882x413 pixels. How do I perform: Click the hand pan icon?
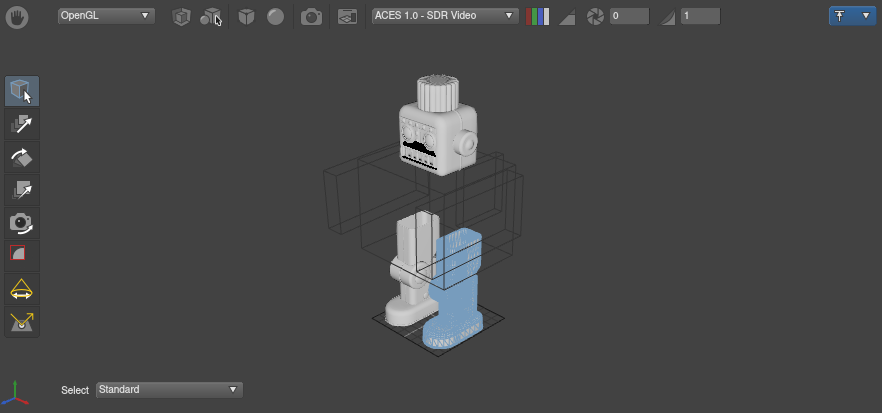click(x=17, y=17)
